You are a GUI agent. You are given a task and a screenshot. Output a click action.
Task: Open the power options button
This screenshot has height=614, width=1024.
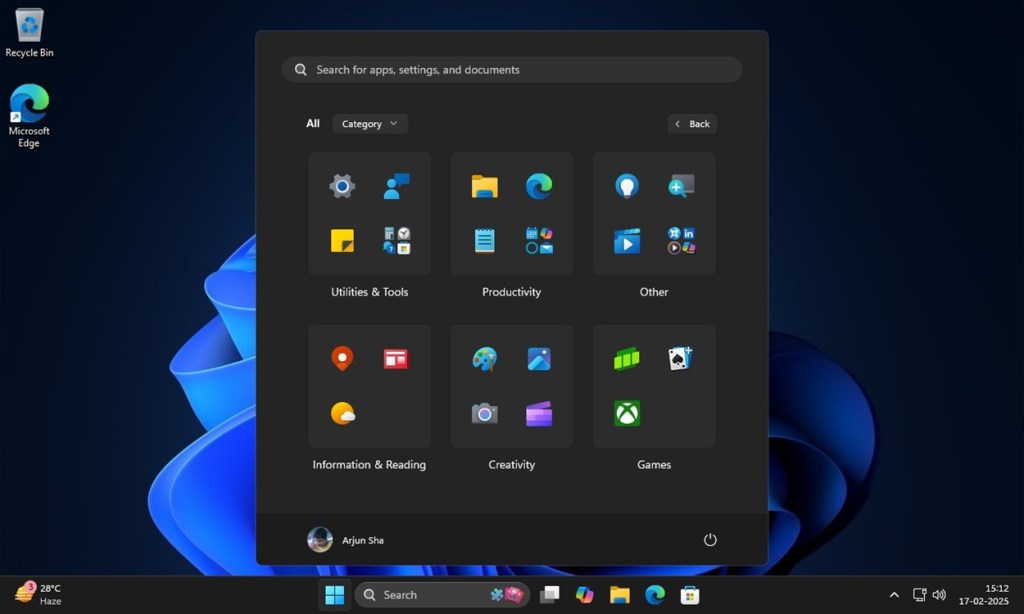pyautogui.click(x=710, y=540)
